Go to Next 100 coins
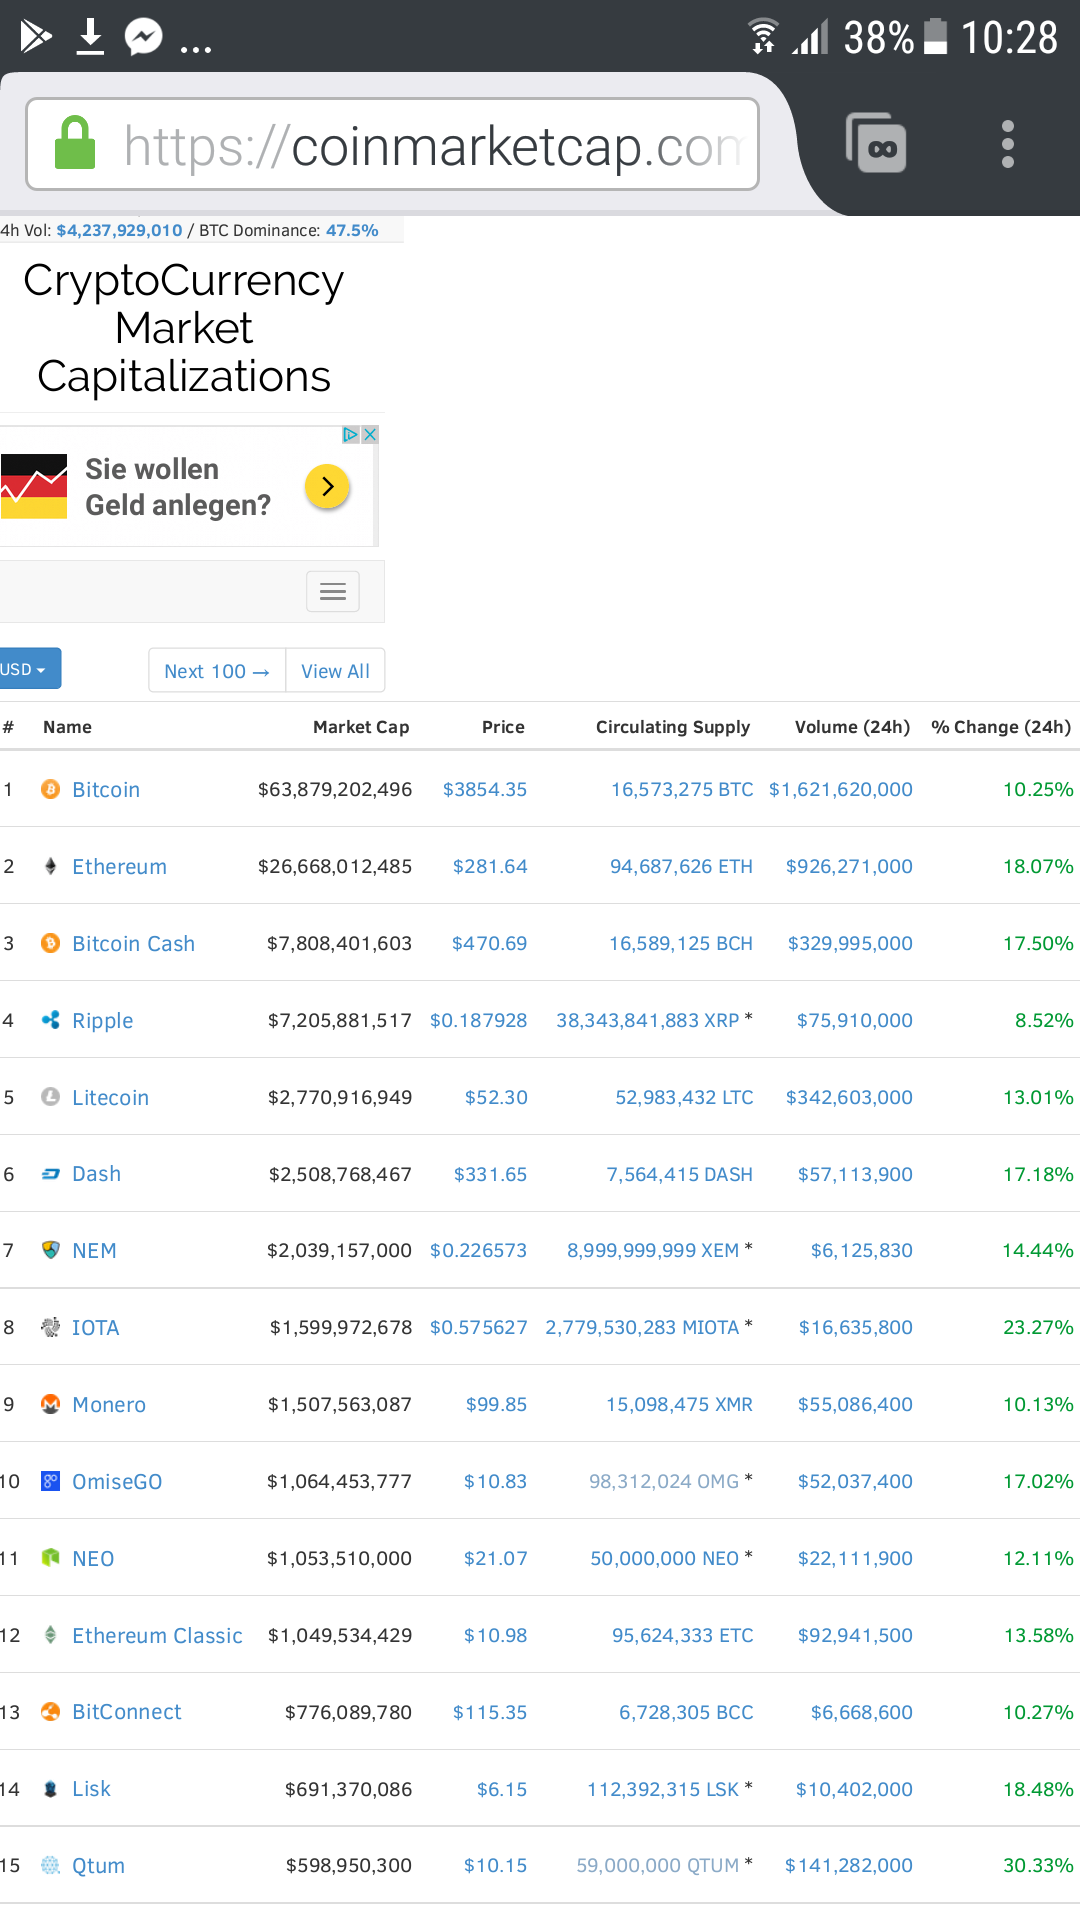The image size is (1080, 1920). 217,671
